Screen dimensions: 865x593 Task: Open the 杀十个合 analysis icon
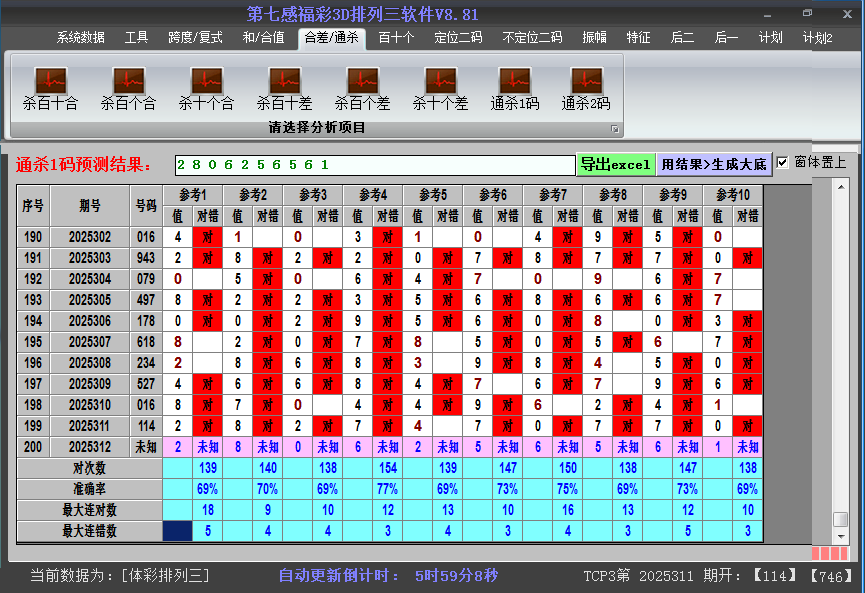206,82
